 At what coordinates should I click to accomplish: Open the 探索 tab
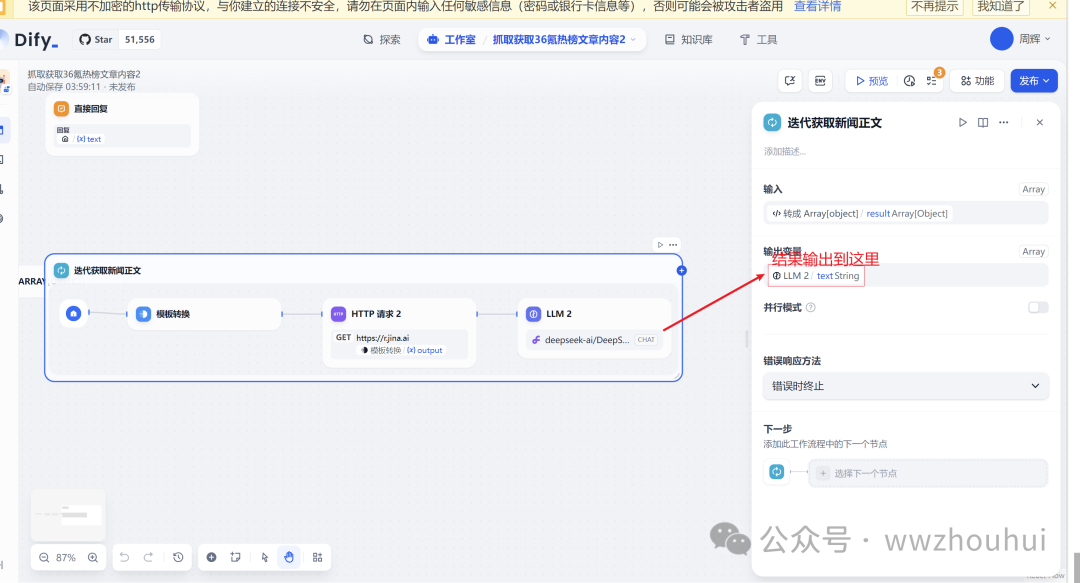point(382,40)
